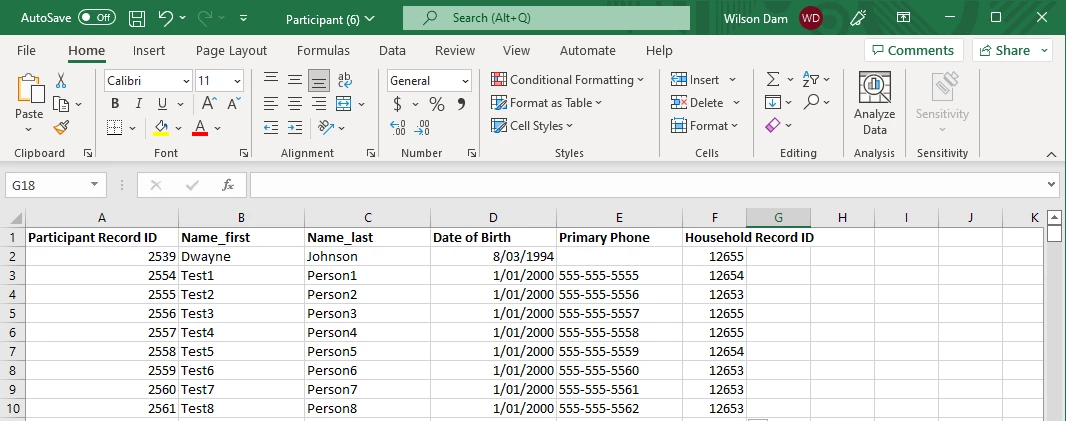Open the Formulas tab
The width and height of the screenshot is (1066, 421).
[x=323, y=50]
